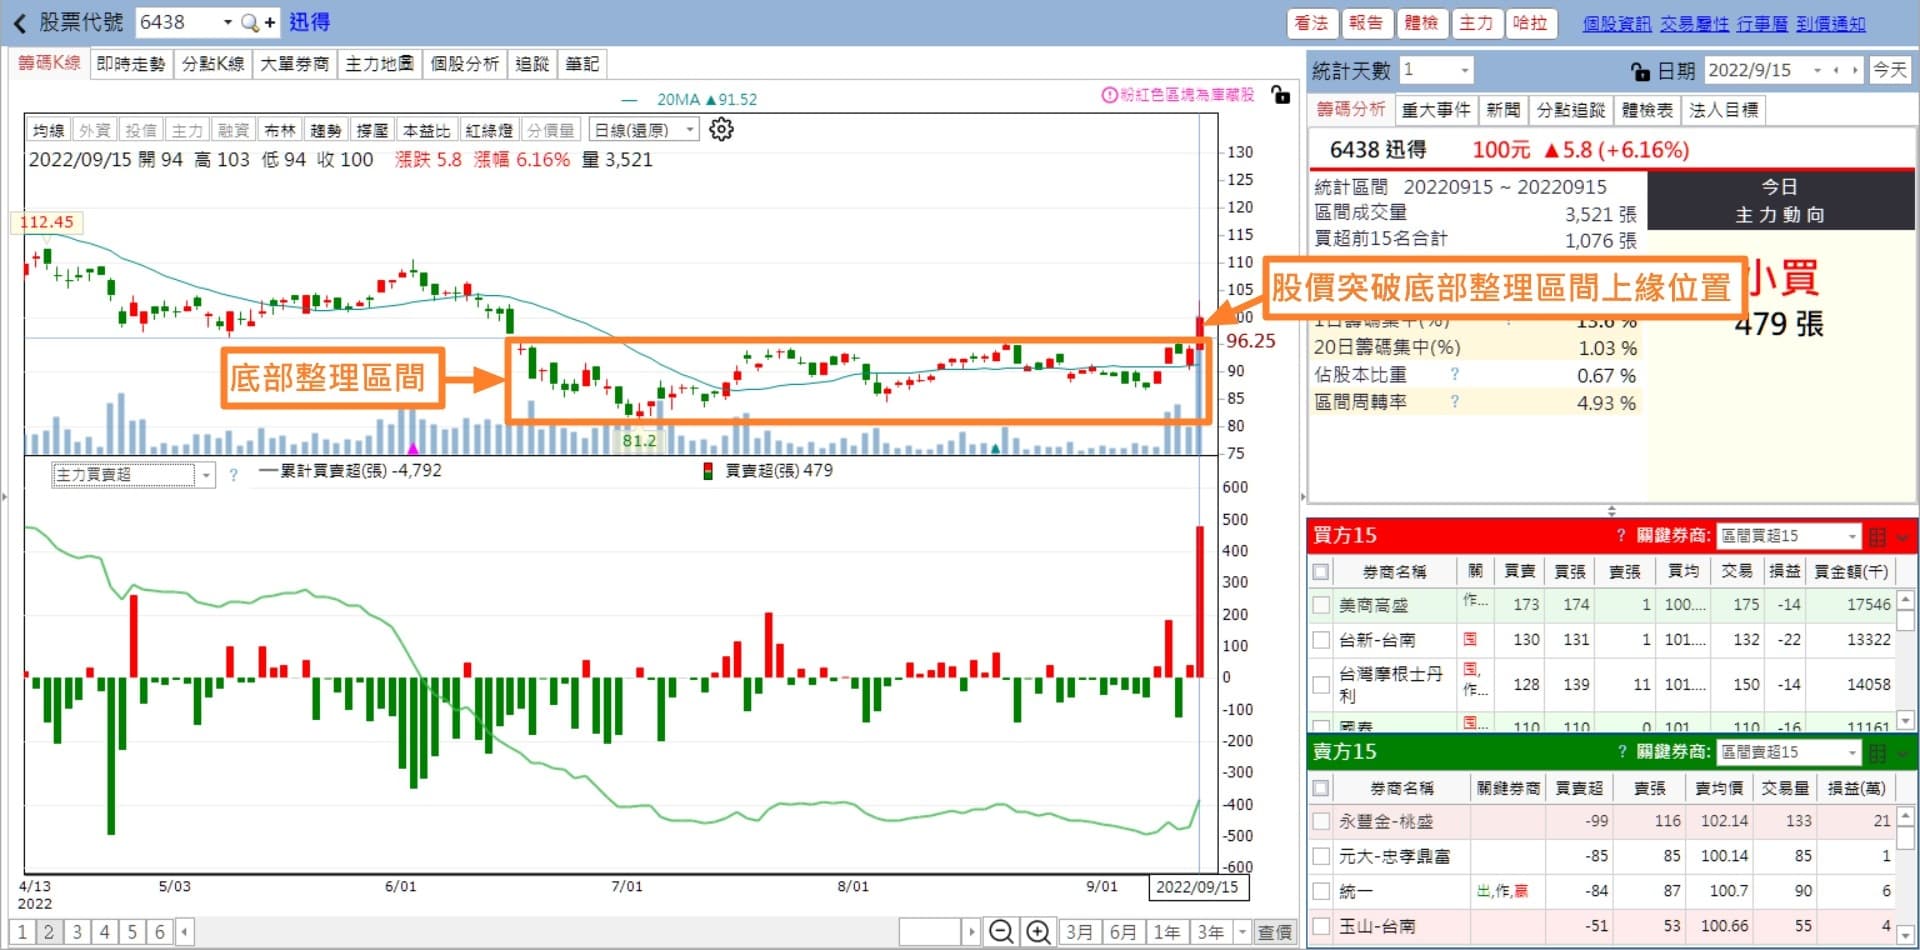Open the stock code 6438 dropdown
This screenshot has width=1920, height=950.
(228, 22)
